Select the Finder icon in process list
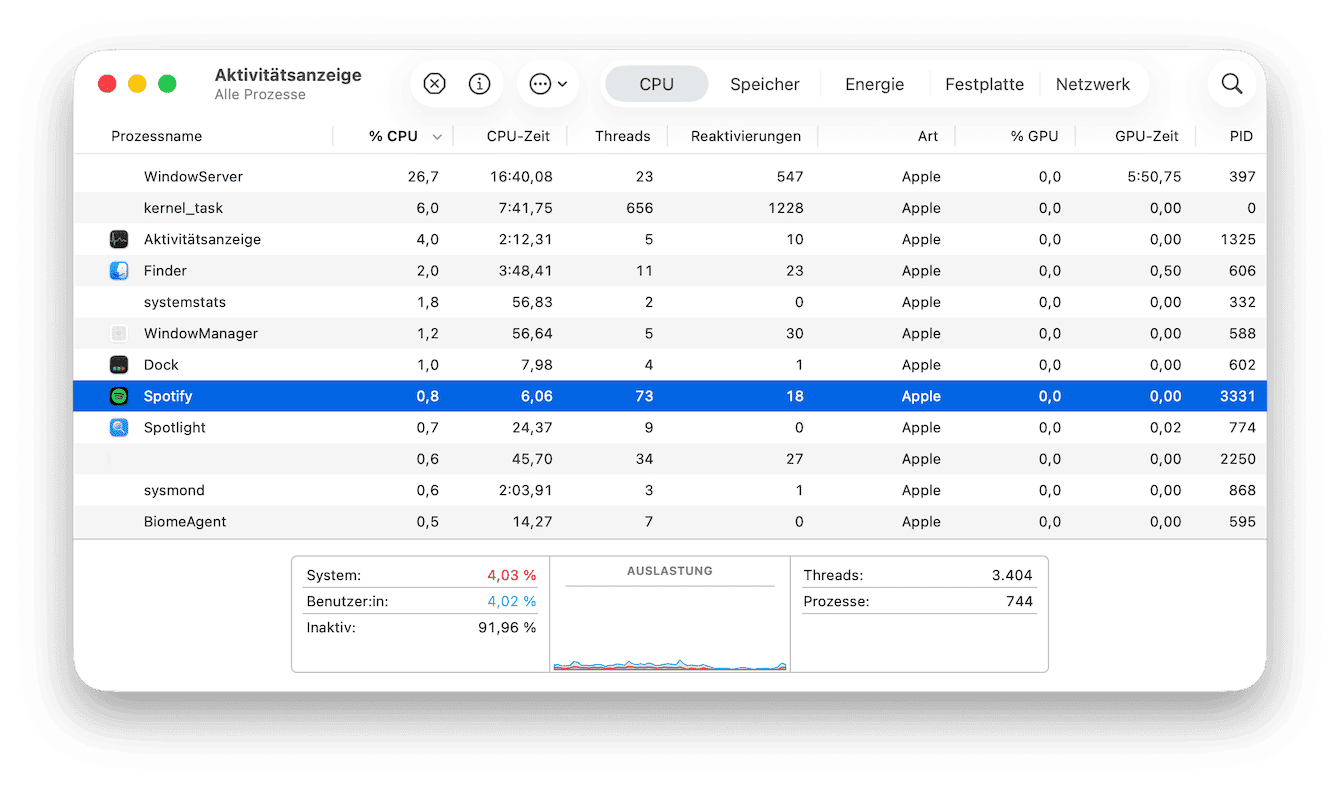The height and width of the screenshot is (788, 1340). click(x=119, y=271)
